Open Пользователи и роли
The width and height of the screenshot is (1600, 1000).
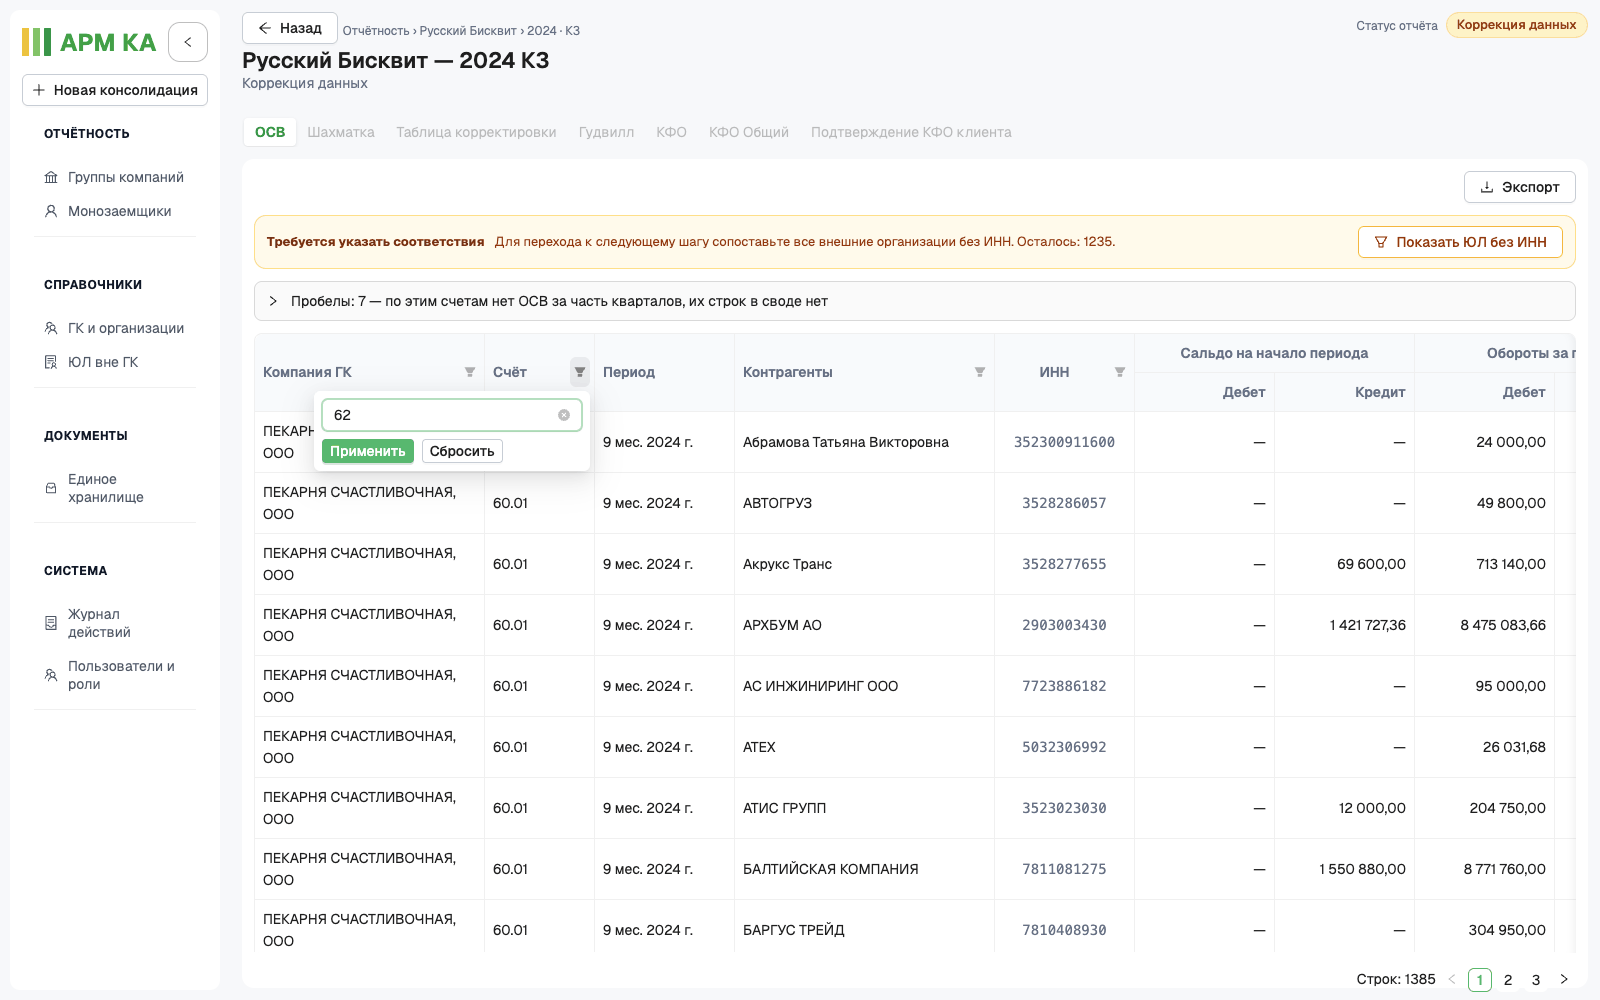(115, 675)
